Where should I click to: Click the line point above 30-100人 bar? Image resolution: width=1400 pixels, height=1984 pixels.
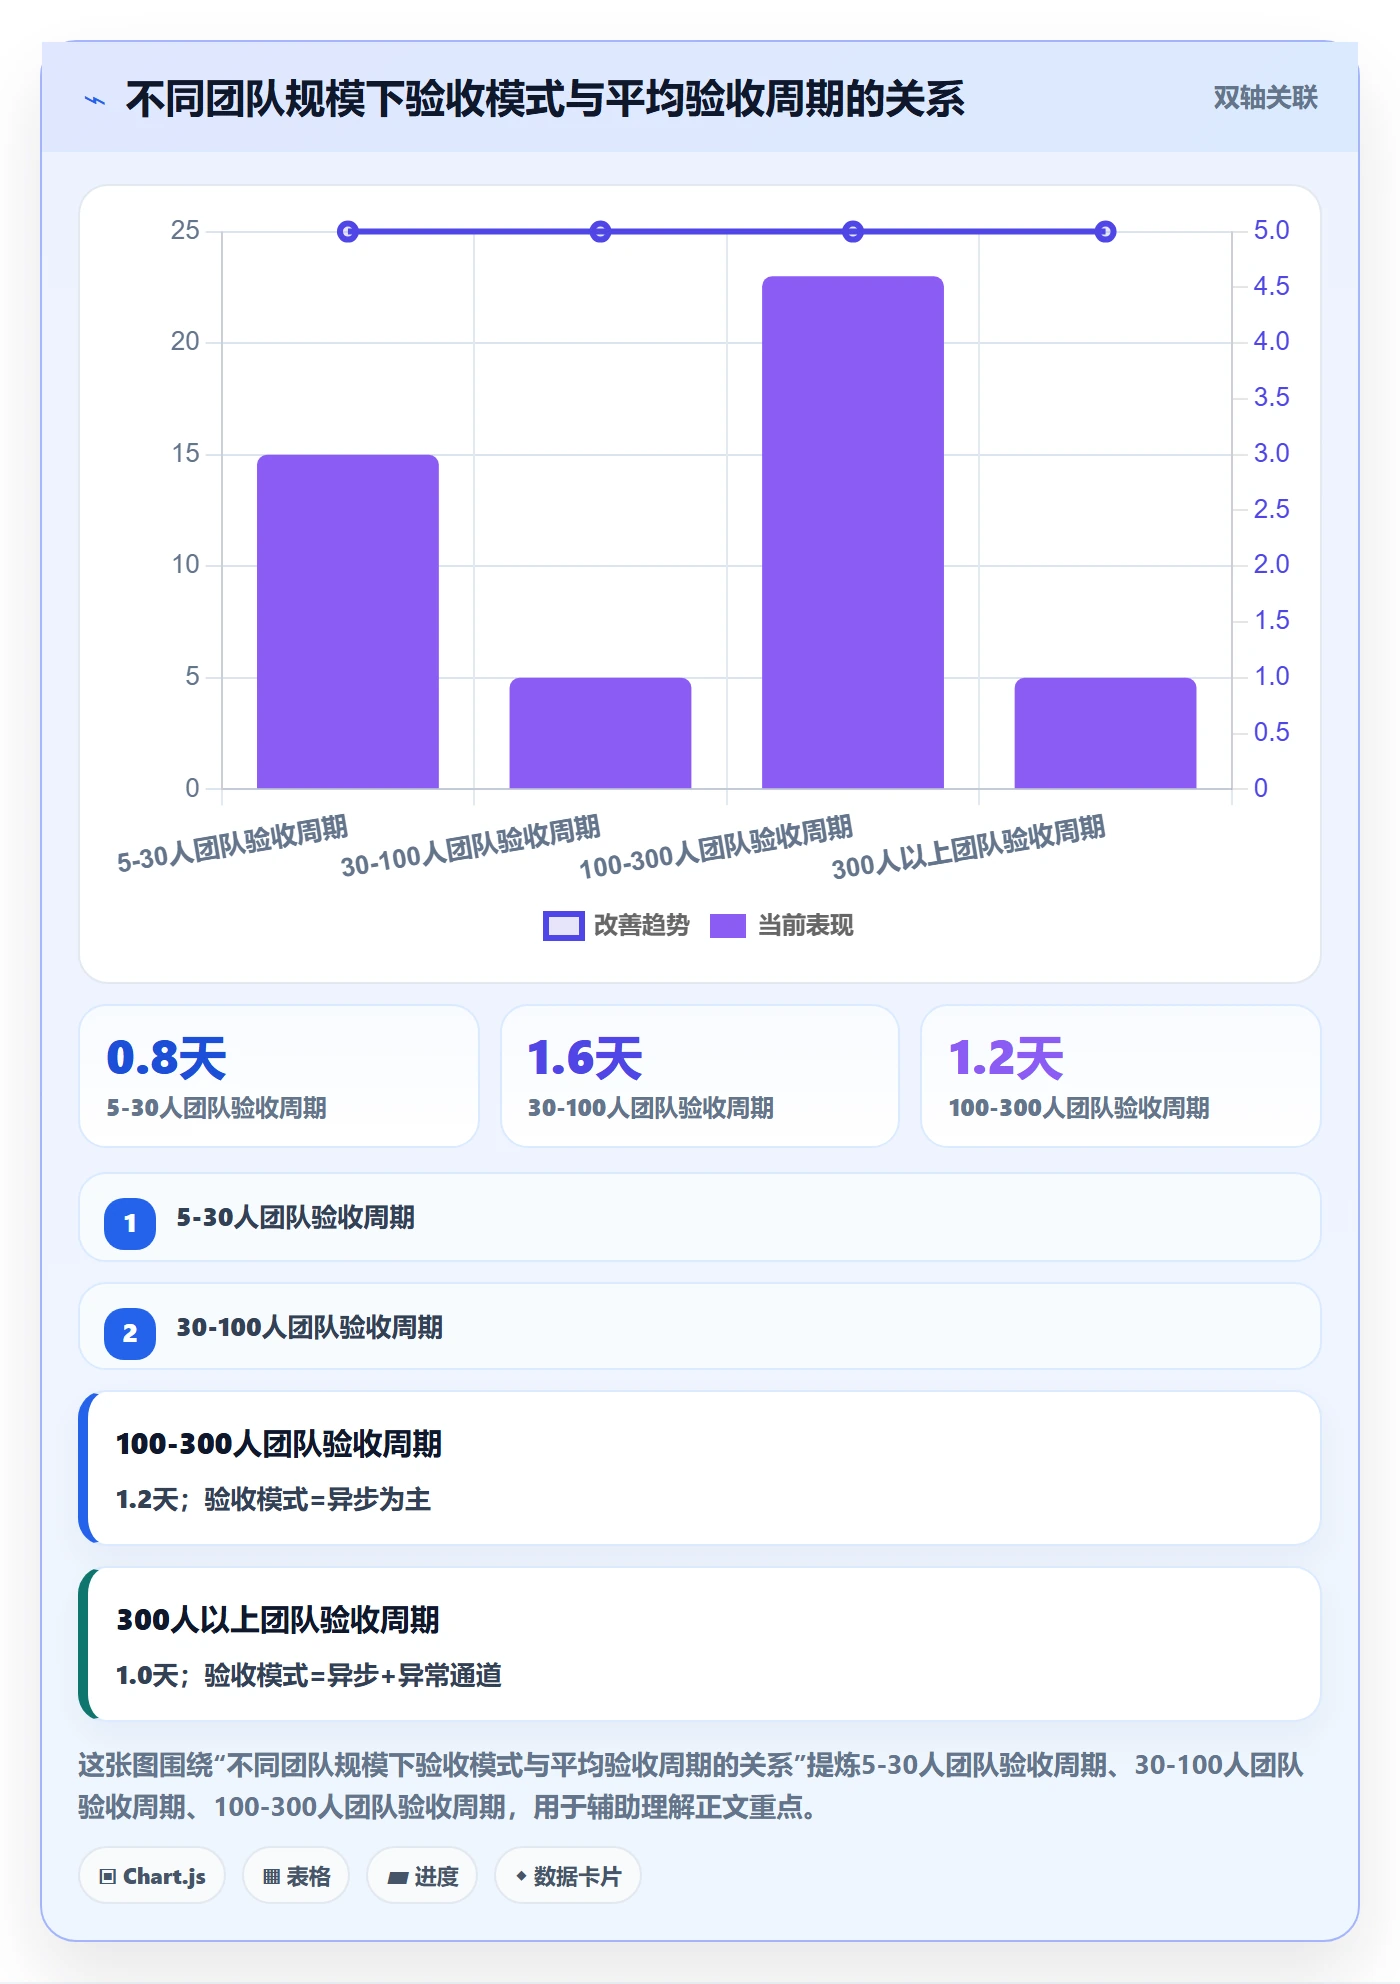tap(600, 232)
